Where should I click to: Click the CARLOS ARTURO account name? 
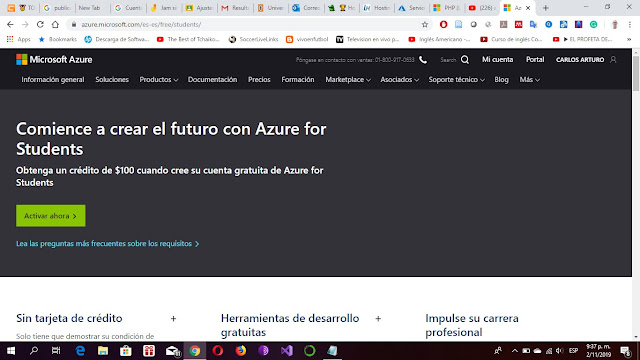coord(580,60)
